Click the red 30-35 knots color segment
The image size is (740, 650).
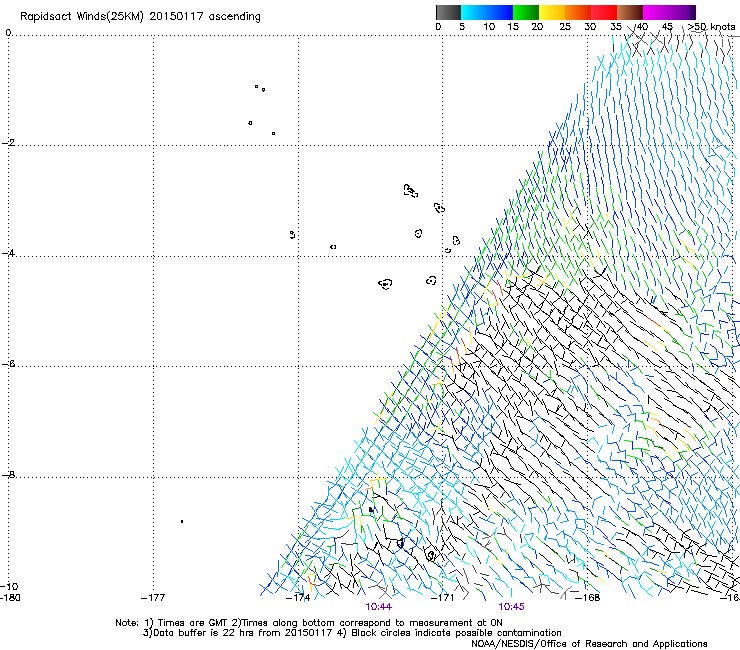click(604, 12)
